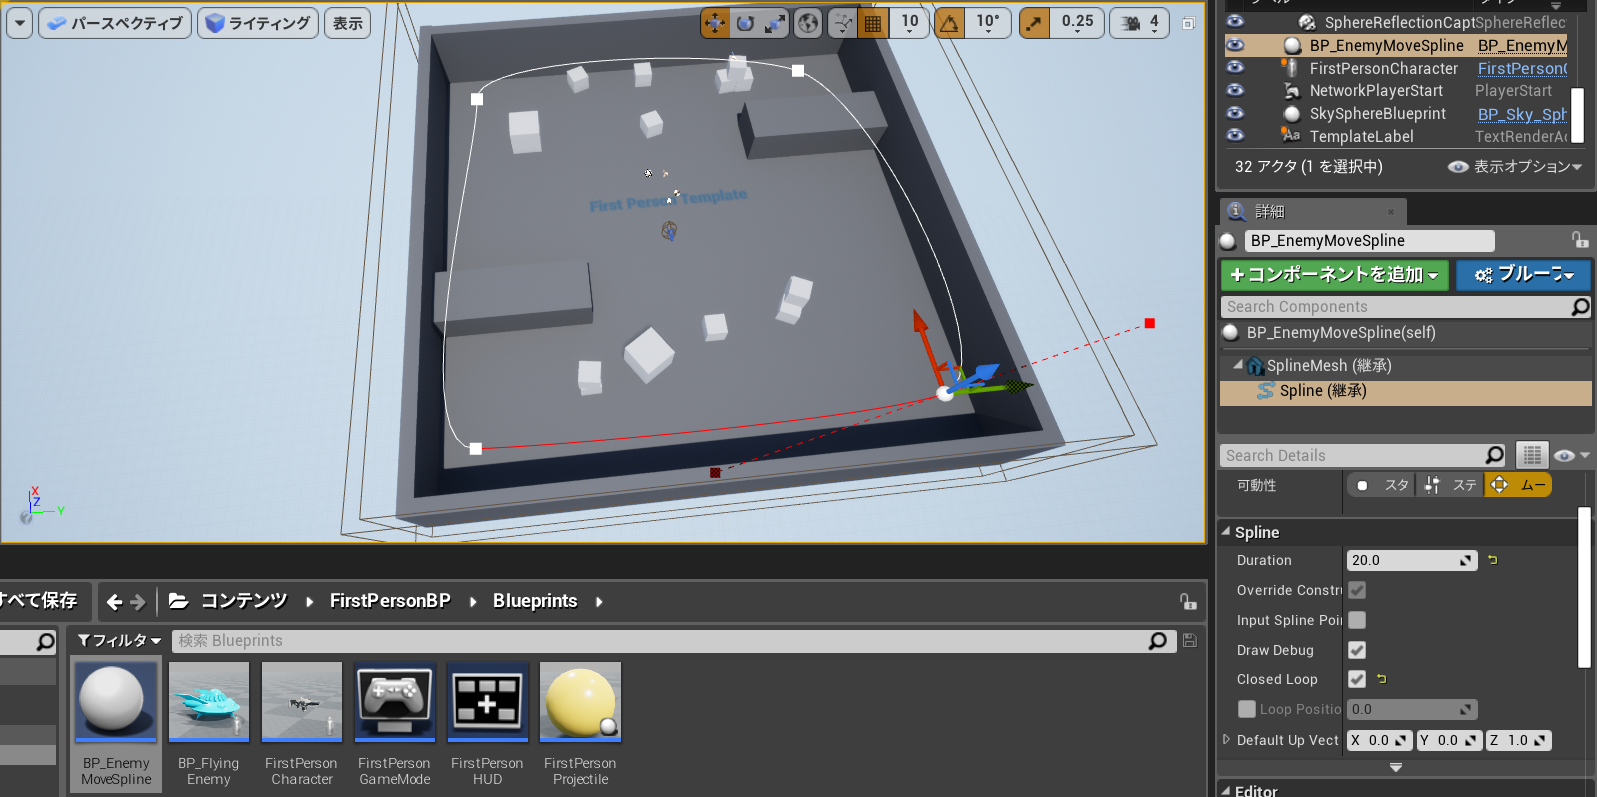Screen dimensions: 1597x797
Task: Reset Duration to default arrow
Action: coord(1492,560)
